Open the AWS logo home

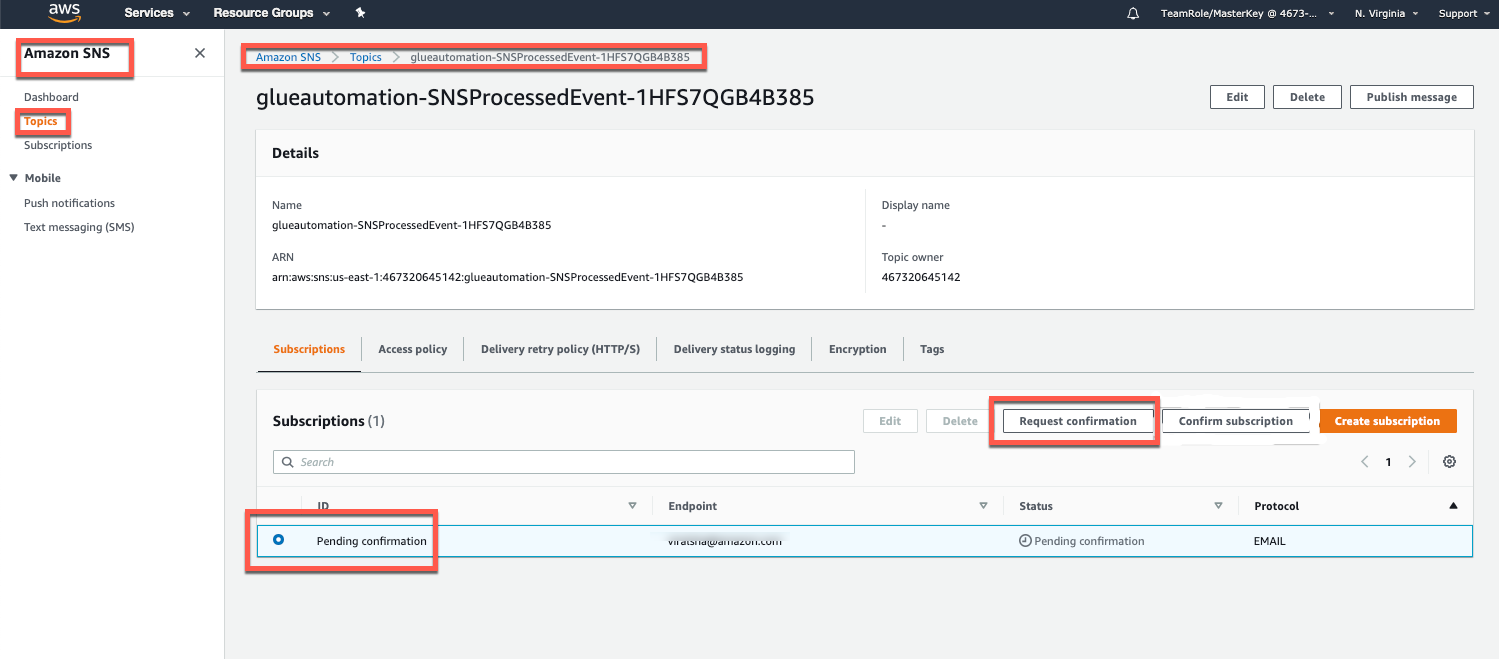click(x=64, y=13)
